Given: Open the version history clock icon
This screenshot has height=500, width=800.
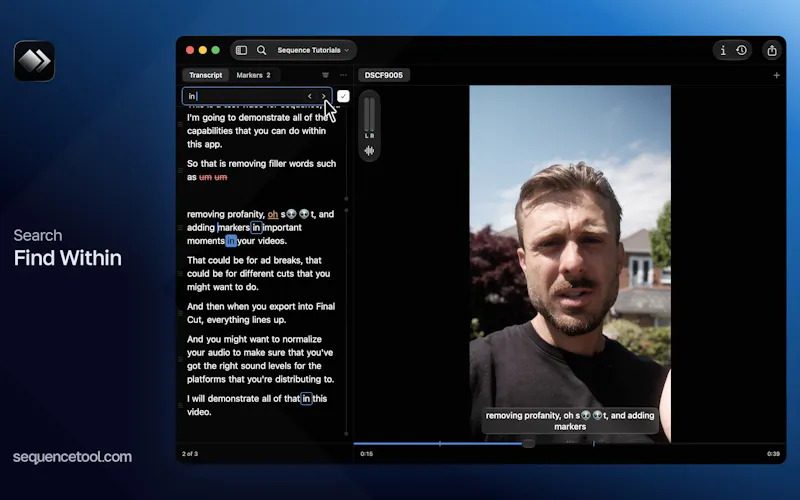Looking at the screenshot, I should coord(741,50).
